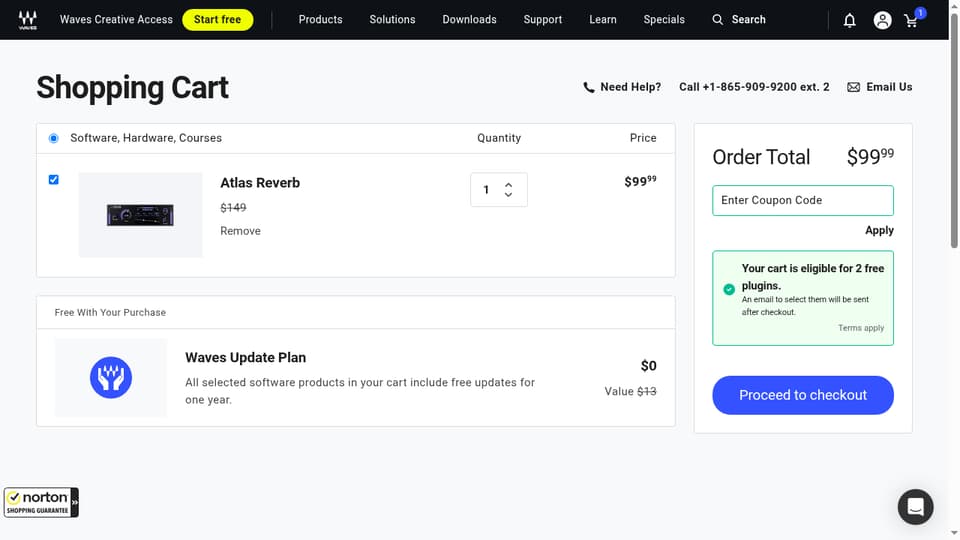Click the Search text in navbar

pos(748,20)
